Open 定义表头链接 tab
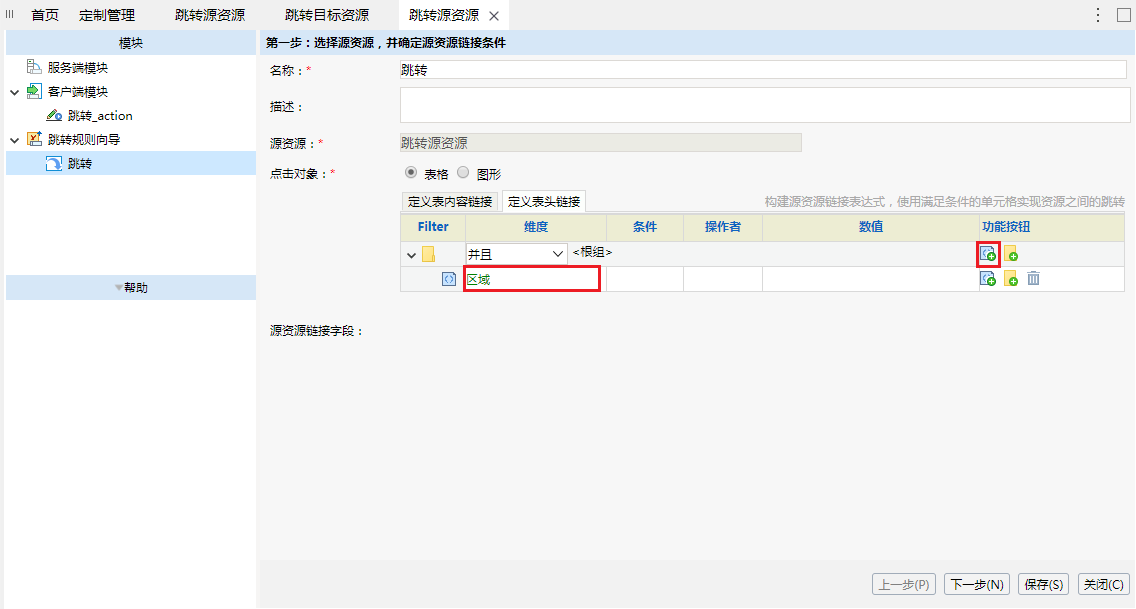1136x609 pixels. (x=544, y=201)
